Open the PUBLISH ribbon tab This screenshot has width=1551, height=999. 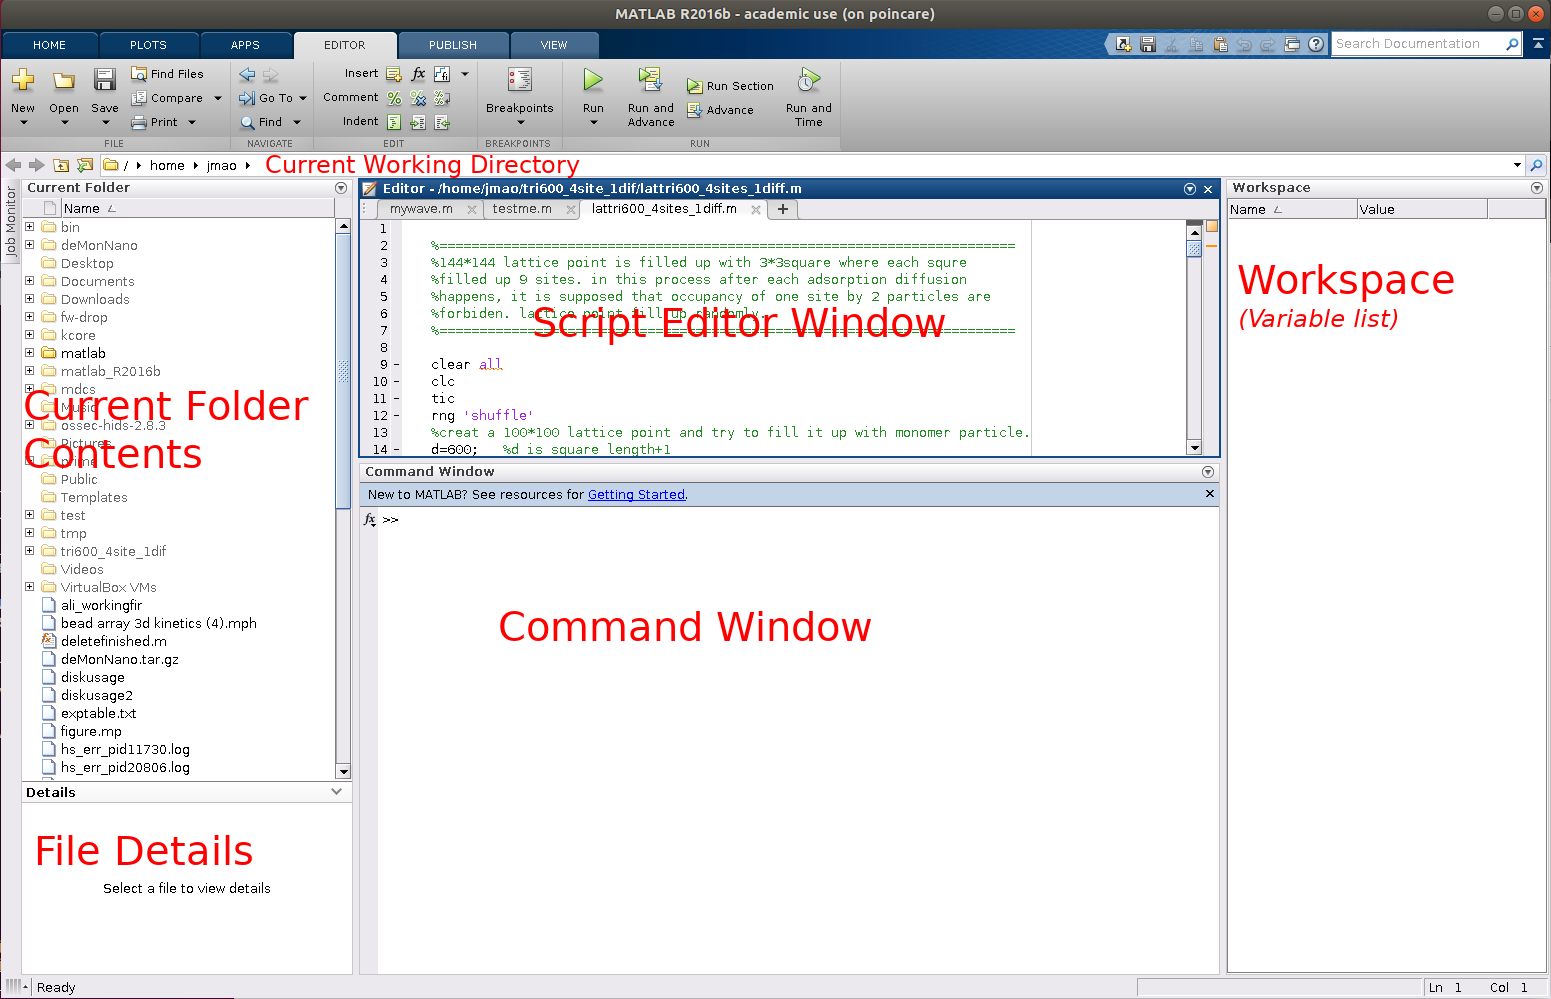point(452,44)
